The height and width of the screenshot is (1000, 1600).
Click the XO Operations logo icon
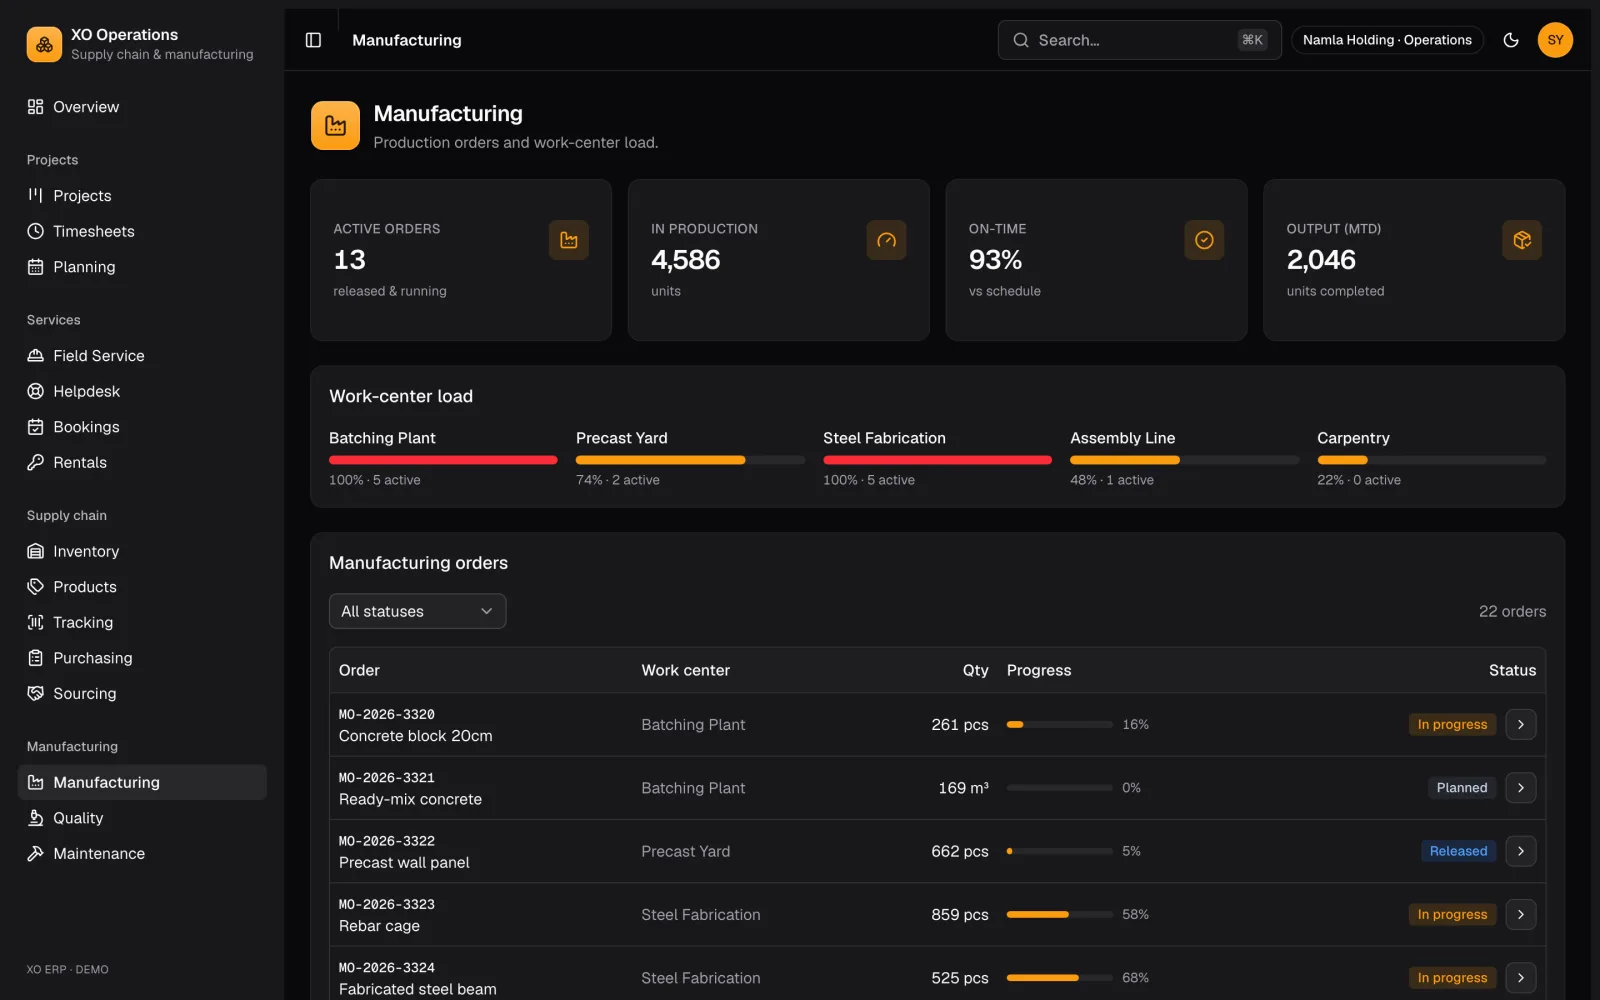pyautogui.click(x=44, y=44)
